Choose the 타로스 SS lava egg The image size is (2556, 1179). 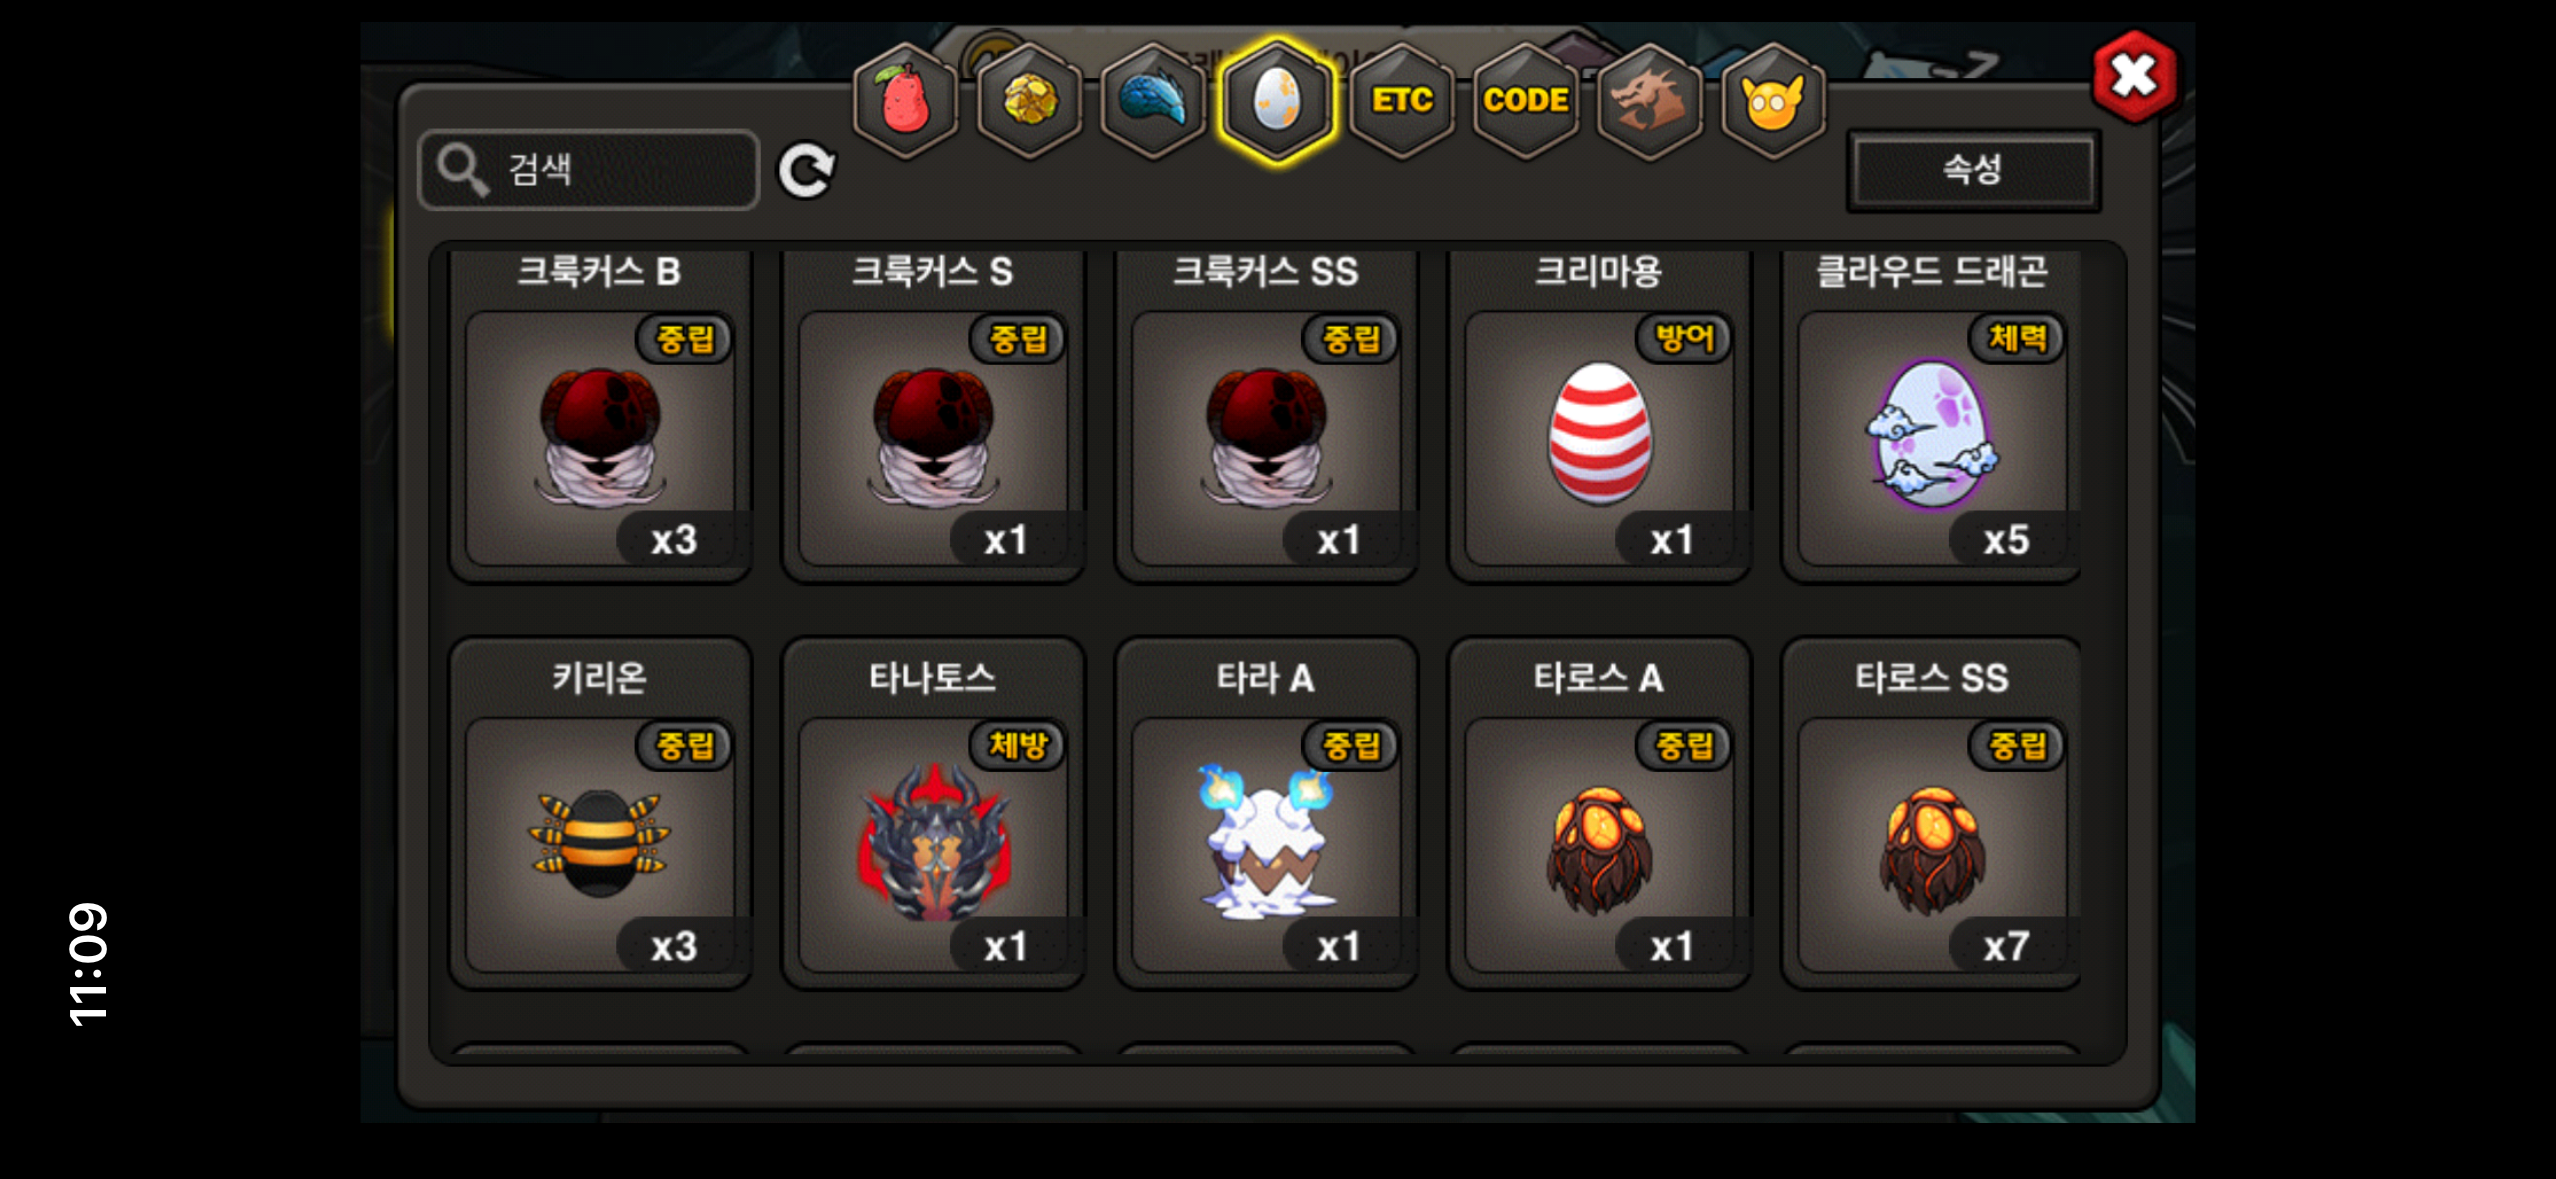pos(1931,814)
